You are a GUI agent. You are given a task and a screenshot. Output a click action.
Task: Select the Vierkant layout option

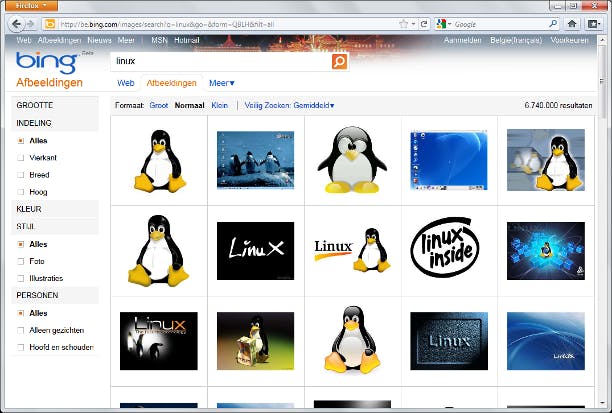click(x=37, y=158)
